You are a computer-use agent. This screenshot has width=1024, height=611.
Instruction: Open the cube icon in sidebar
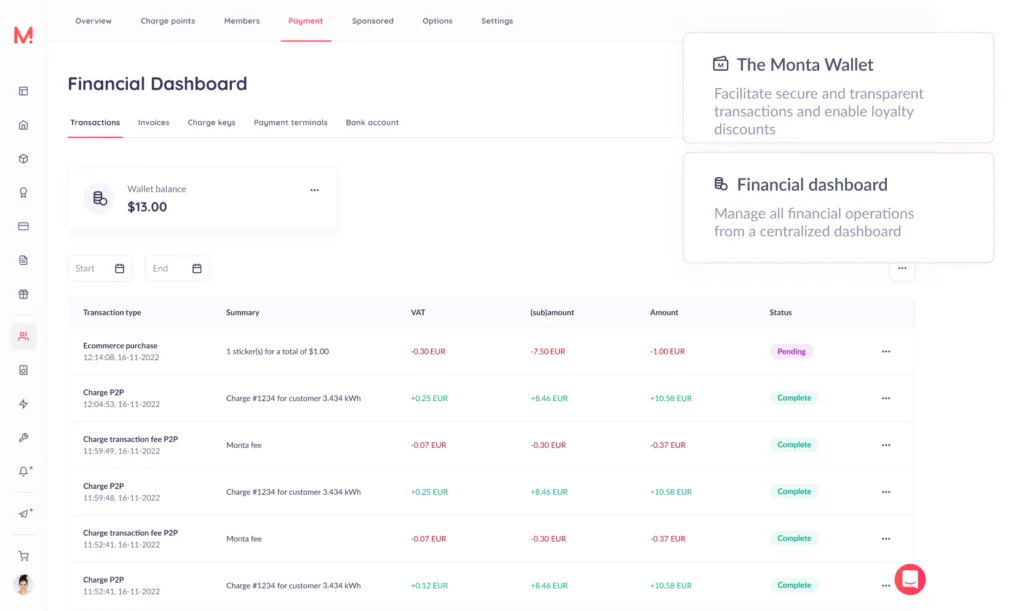point(24,159)
